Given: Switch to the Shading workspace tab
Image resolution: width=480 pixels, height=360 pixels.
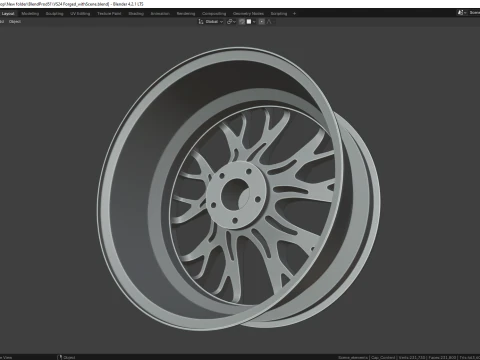Looking at the screenshot, I should 136,14.
